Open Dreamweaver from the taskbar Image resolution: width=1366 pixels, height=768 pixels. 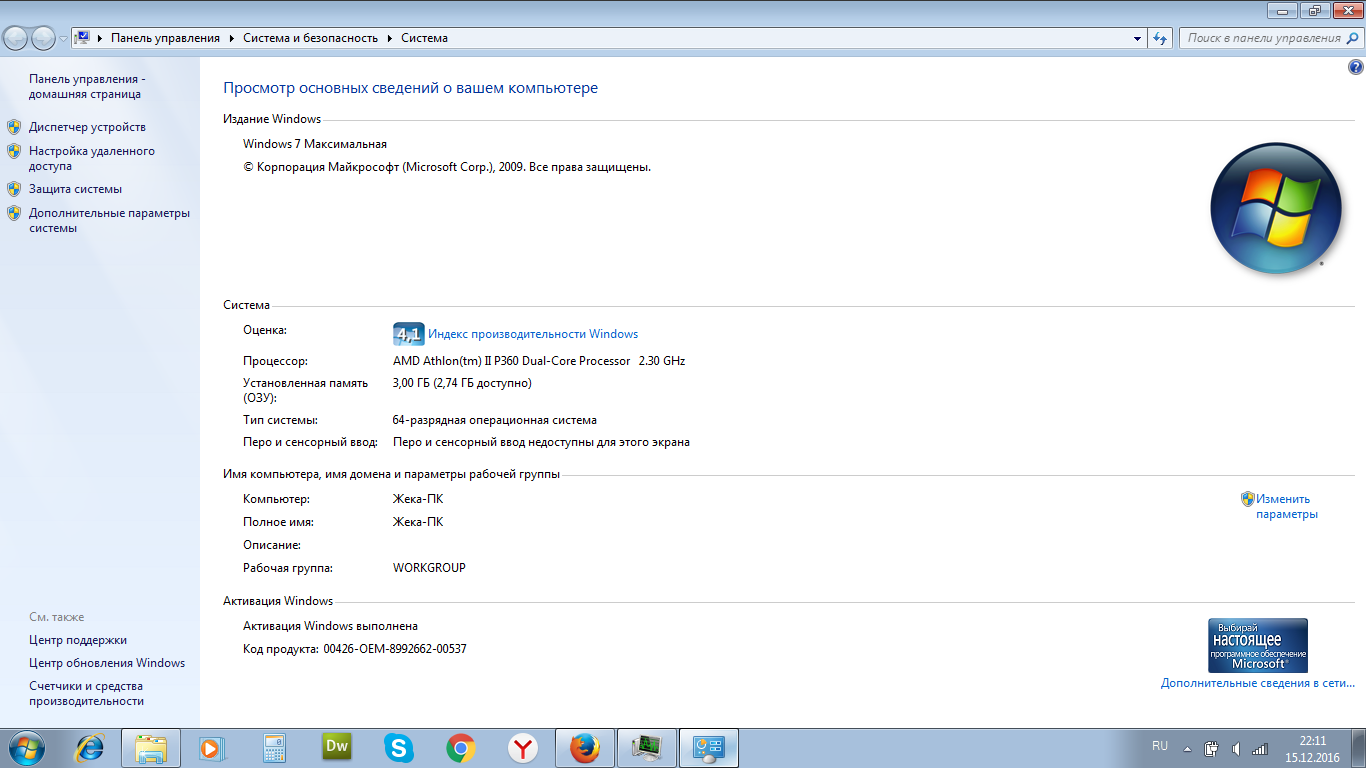coord(337,747)
